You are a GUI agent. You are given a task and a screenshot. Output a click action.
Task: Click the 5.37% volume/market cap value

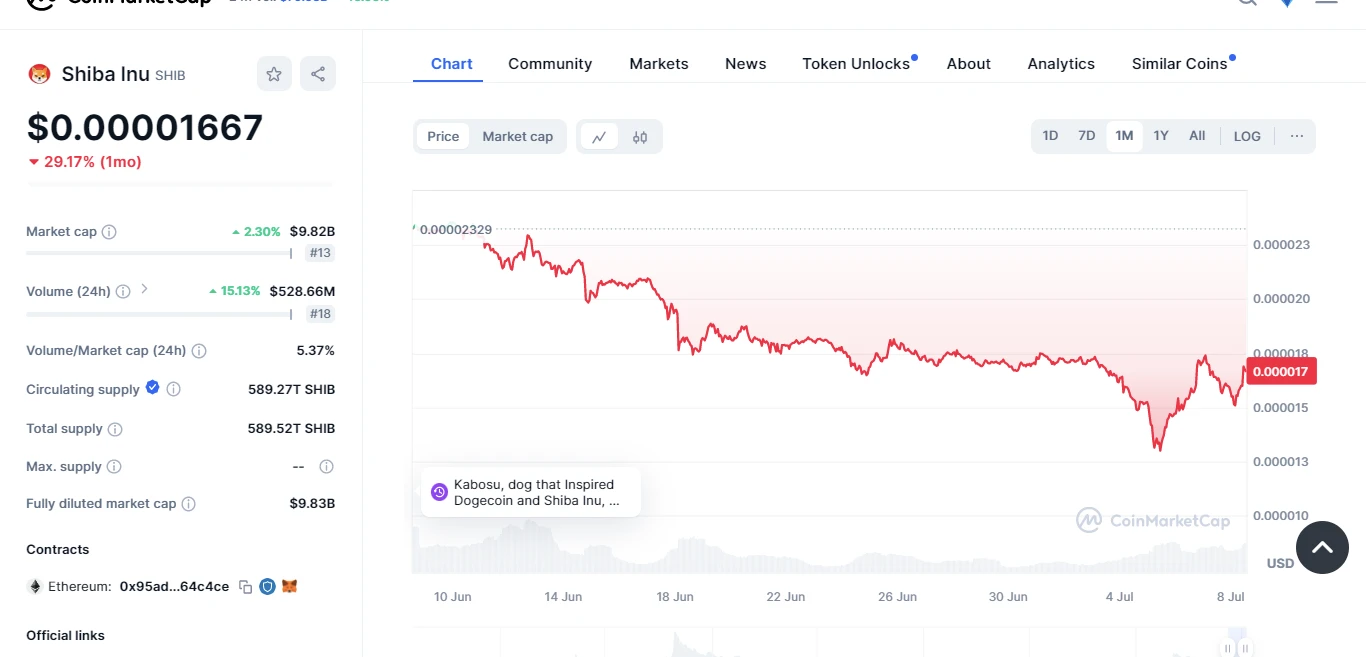pyautogui.click(x=316, y=351)
